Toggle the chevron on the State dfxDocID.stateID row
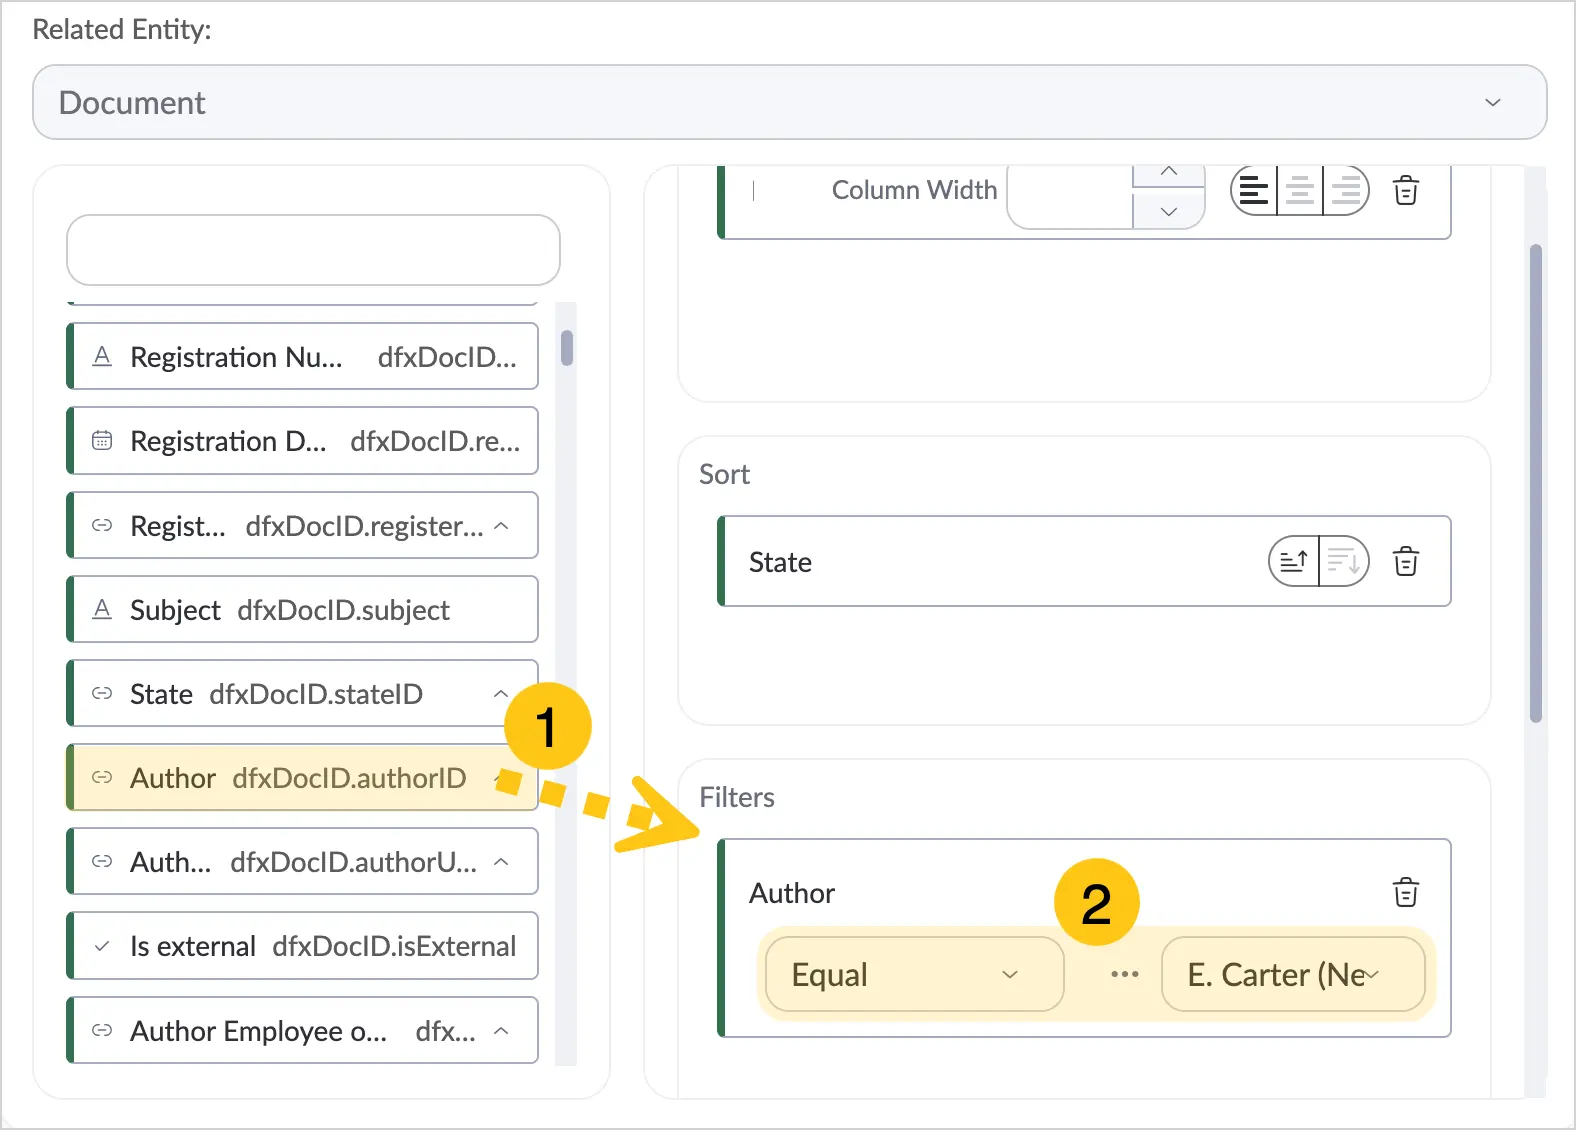The width and height of the screenshot is (1576, 1130). click(x=501, y=693)
